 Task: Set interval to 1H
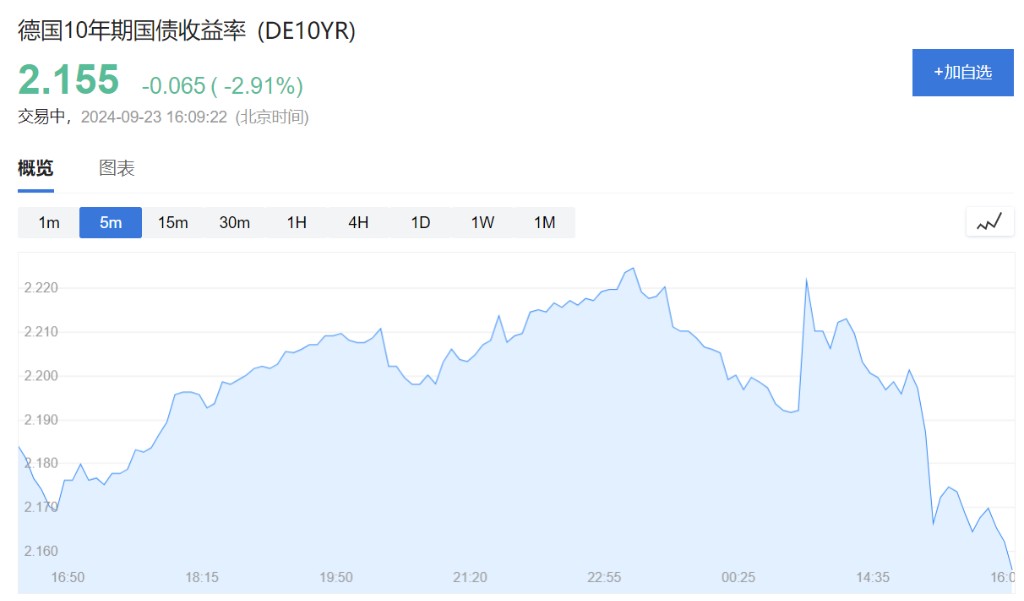pos(297,222)
